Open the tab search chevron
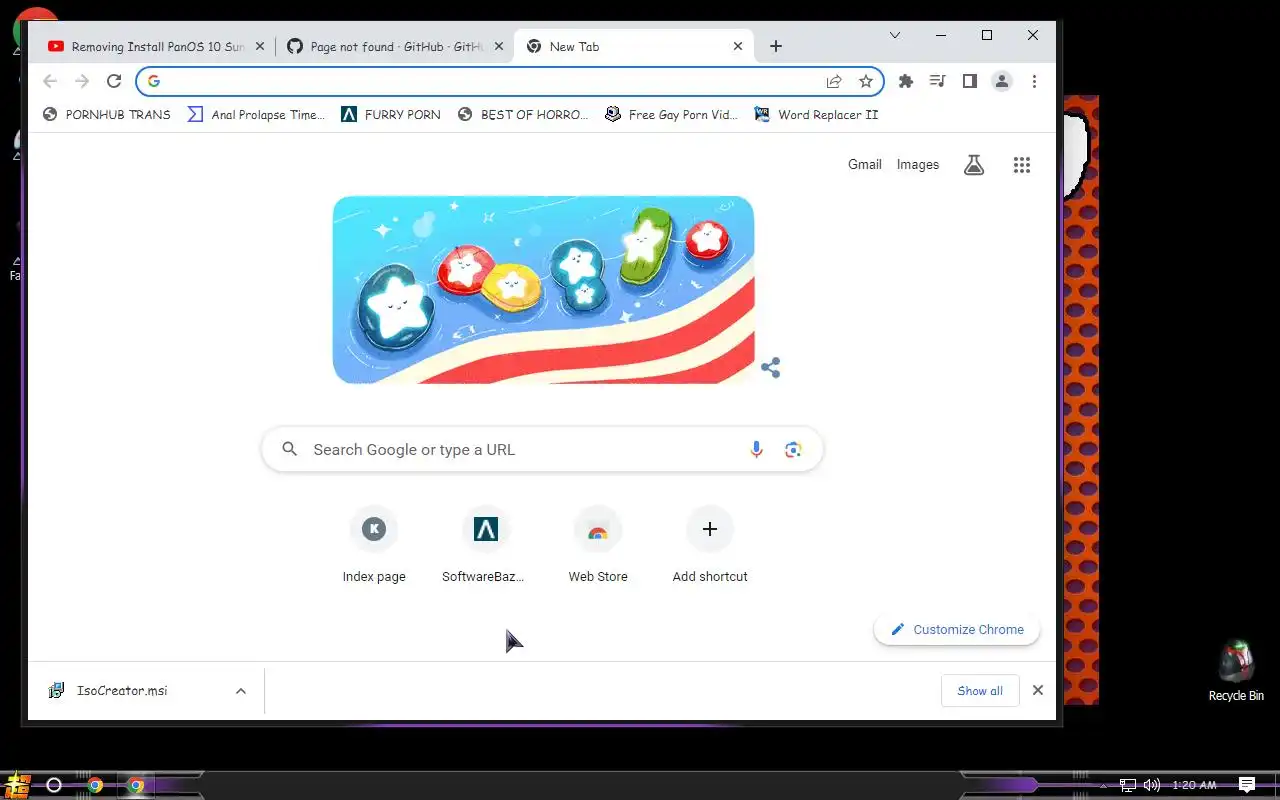 tap(895, 35)
